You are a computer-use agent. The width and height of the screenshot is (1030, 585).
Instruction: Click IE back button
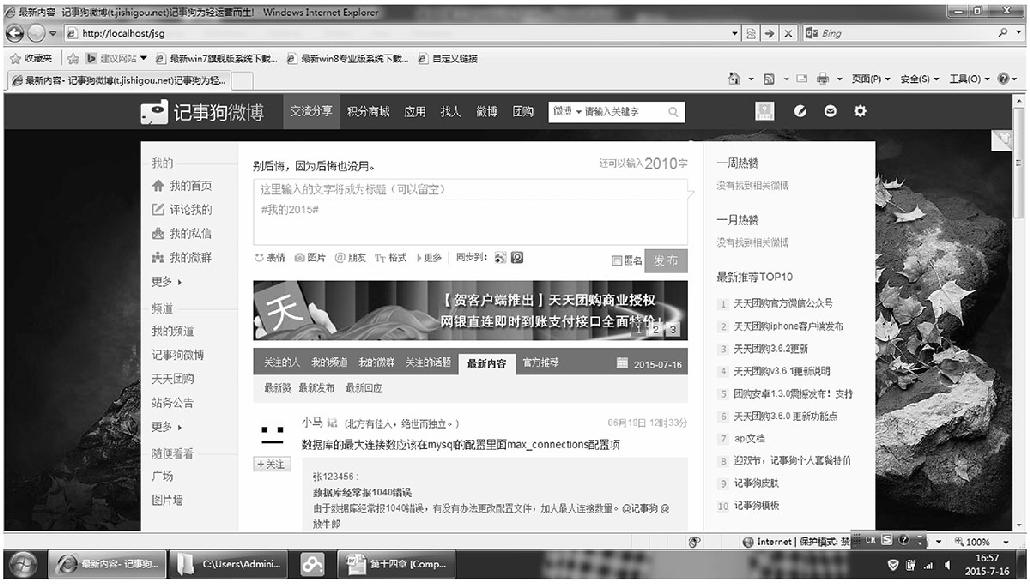[x=14, y=33]
